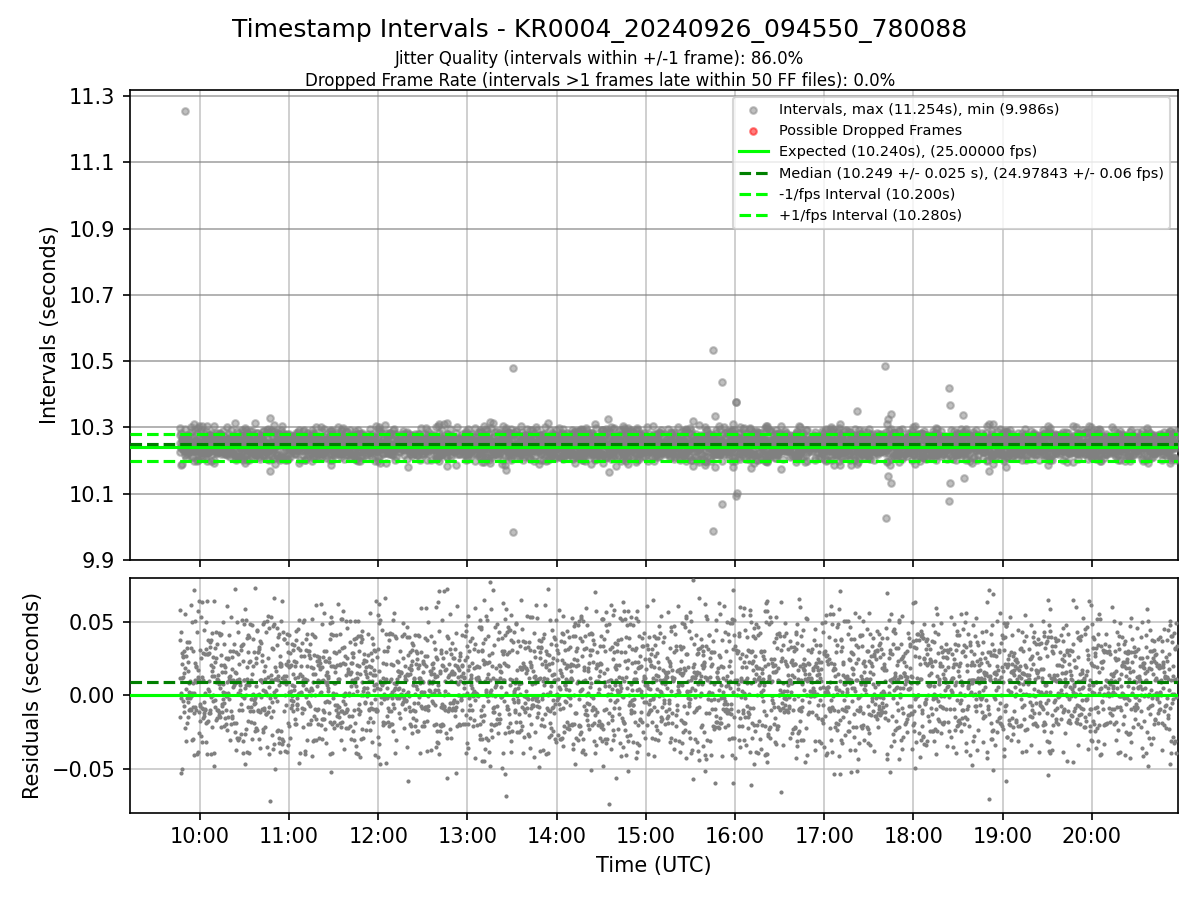Click the '17:00' time tick label
The height and width of the screenshot is (900, 1200).
[x=824, y=836]
